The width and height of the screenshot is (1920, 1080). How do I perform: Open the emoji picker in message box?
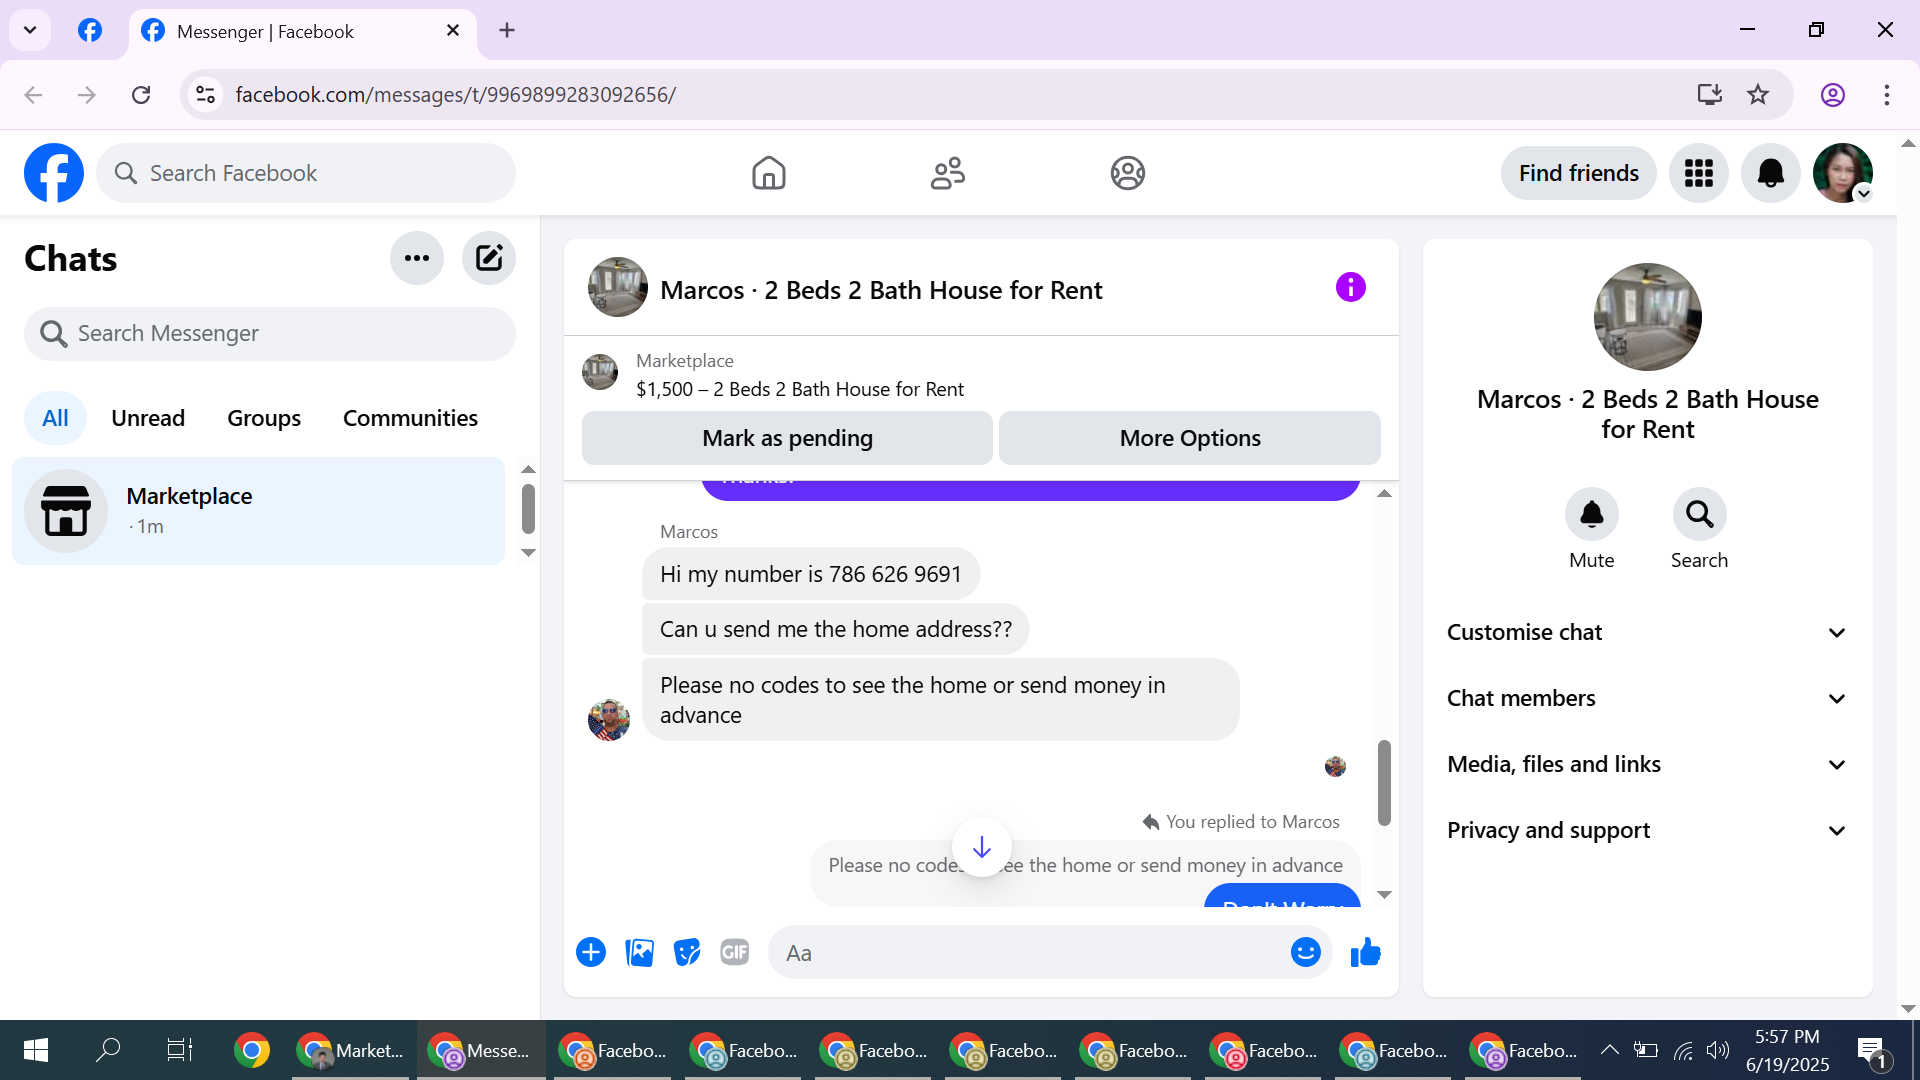(x=1306, y=952)
